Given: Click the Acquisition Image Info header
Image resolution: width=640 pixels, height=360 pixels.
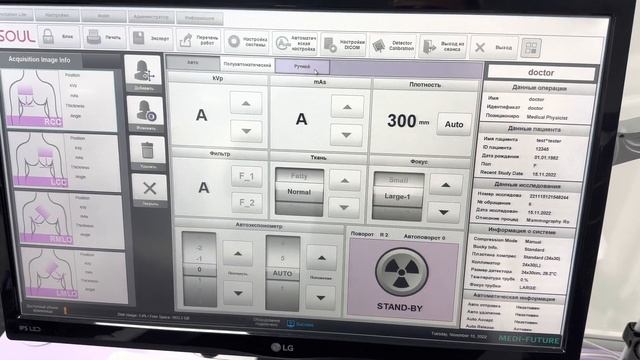Looking at the screenshot, I should (40, 60).
